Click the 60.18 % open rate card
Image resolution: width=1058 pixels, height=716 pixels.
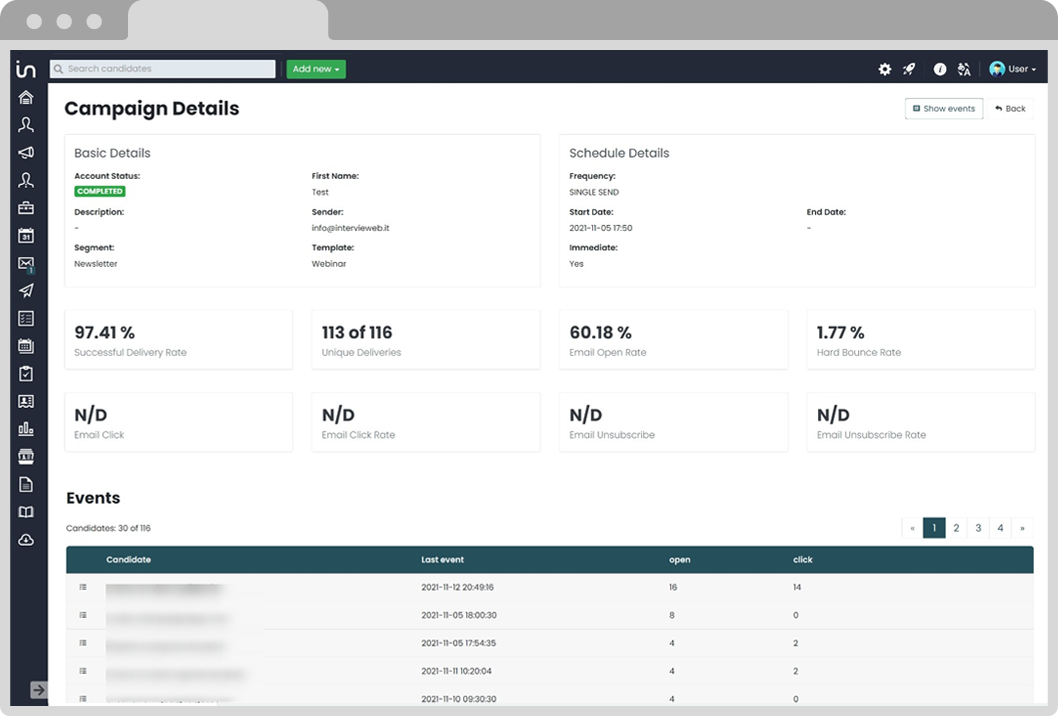pos(673,339)
